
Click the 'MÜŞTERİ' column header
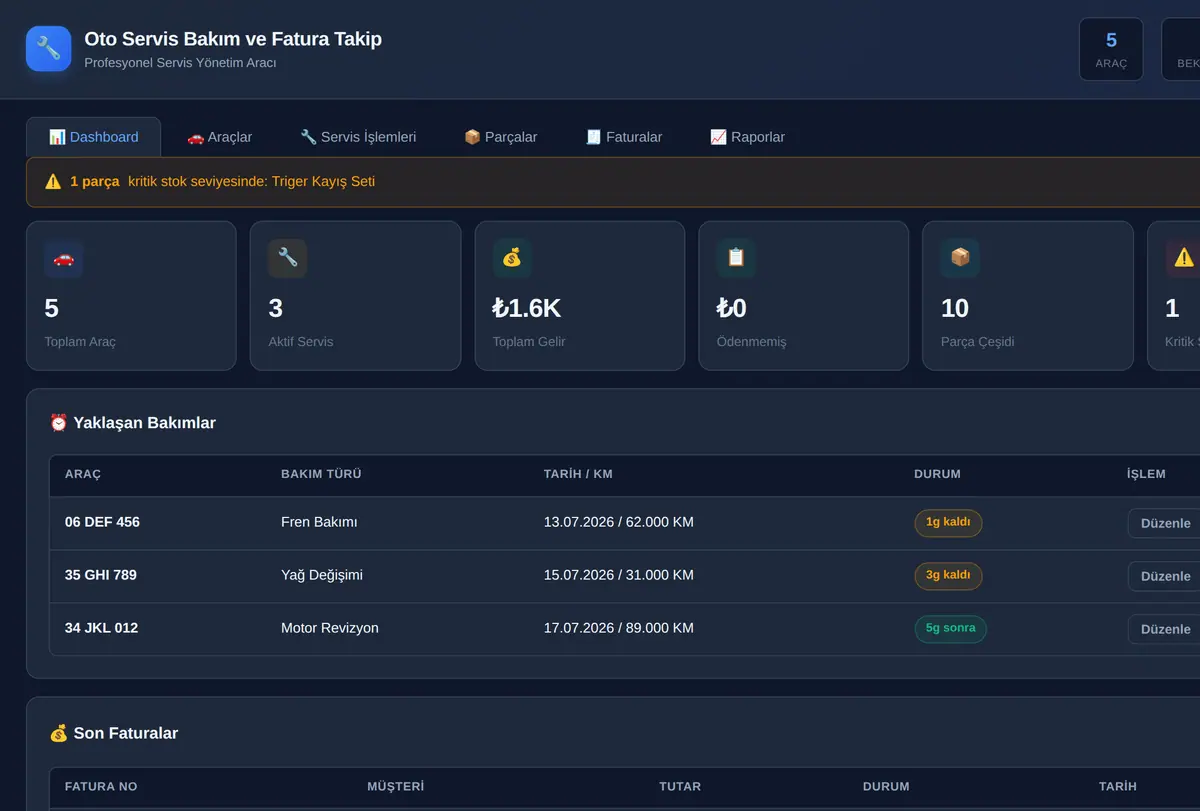(396, 787)
